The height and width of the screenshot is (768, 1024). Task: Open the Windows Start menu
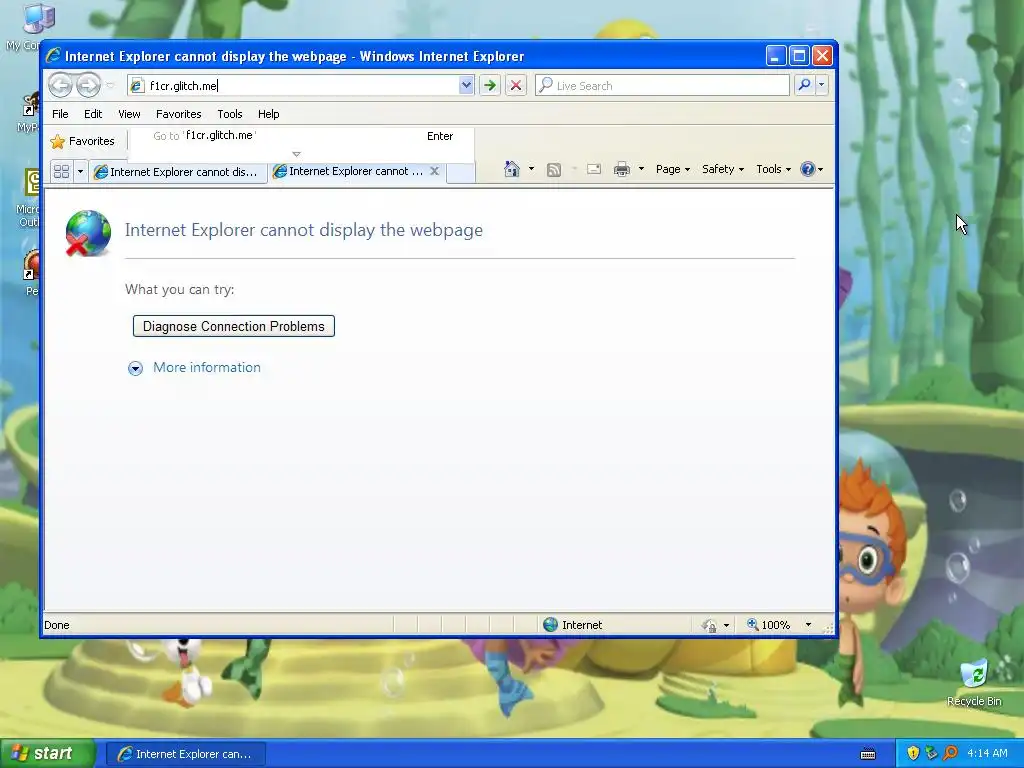click(x=47, y=754)
